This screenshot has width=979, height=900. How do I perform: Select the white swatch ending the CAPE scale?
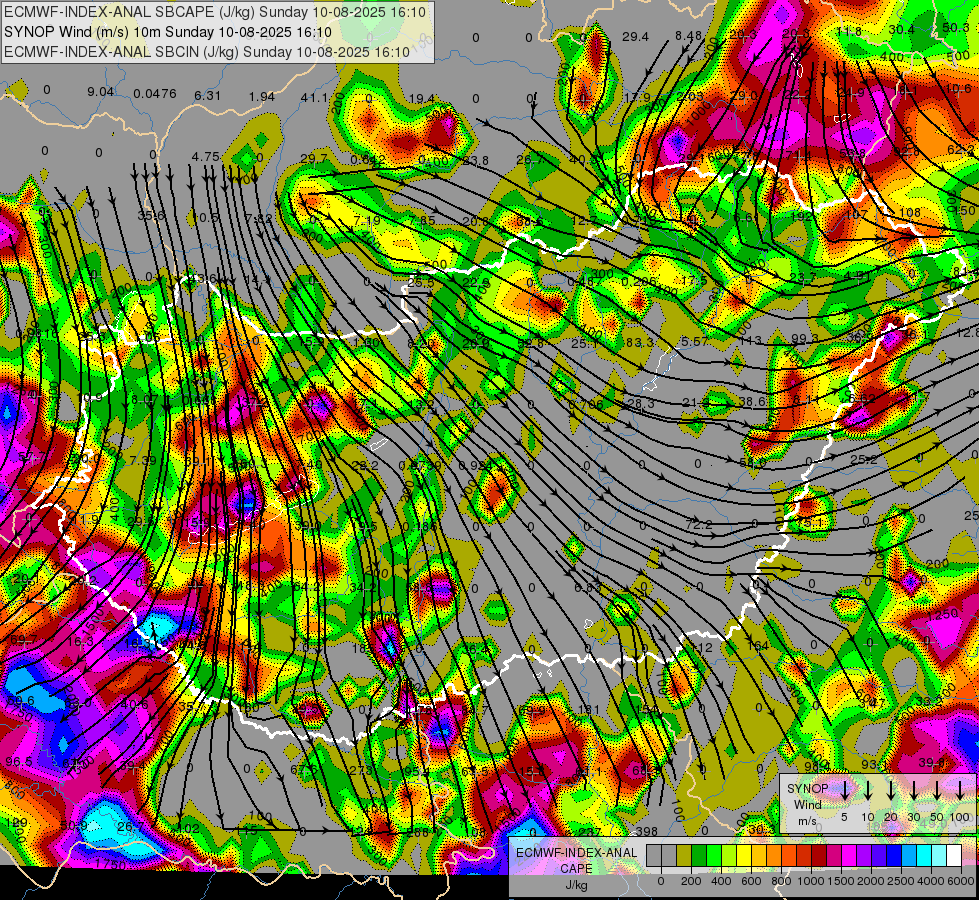click(954, 855)
